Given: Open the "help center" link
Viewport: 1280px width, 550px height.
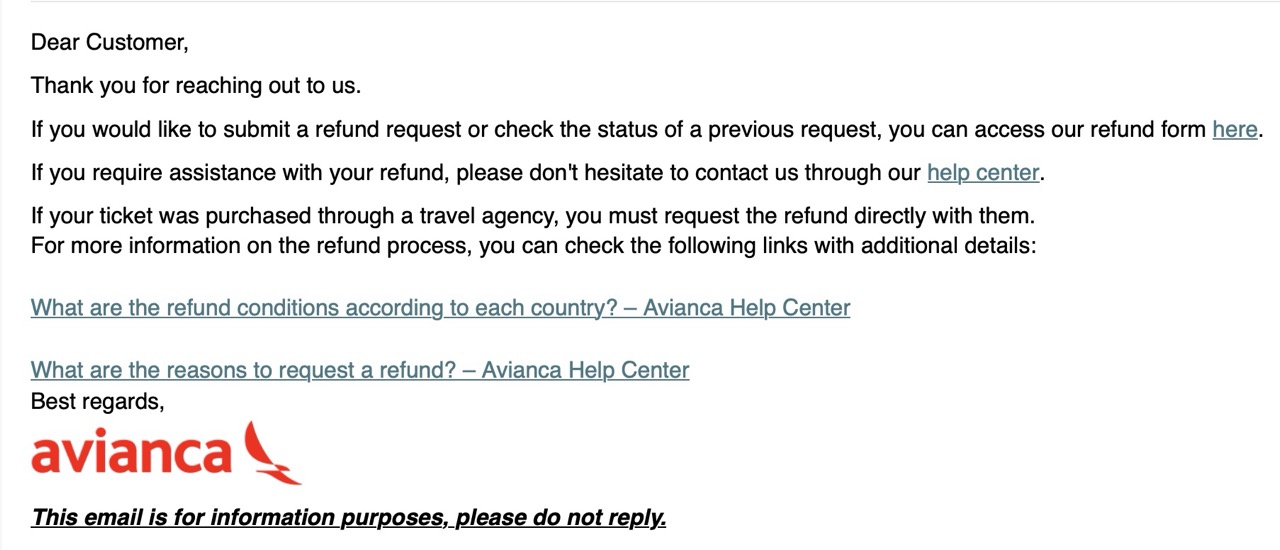Looking at the screenshot, I should click(983, 173).
